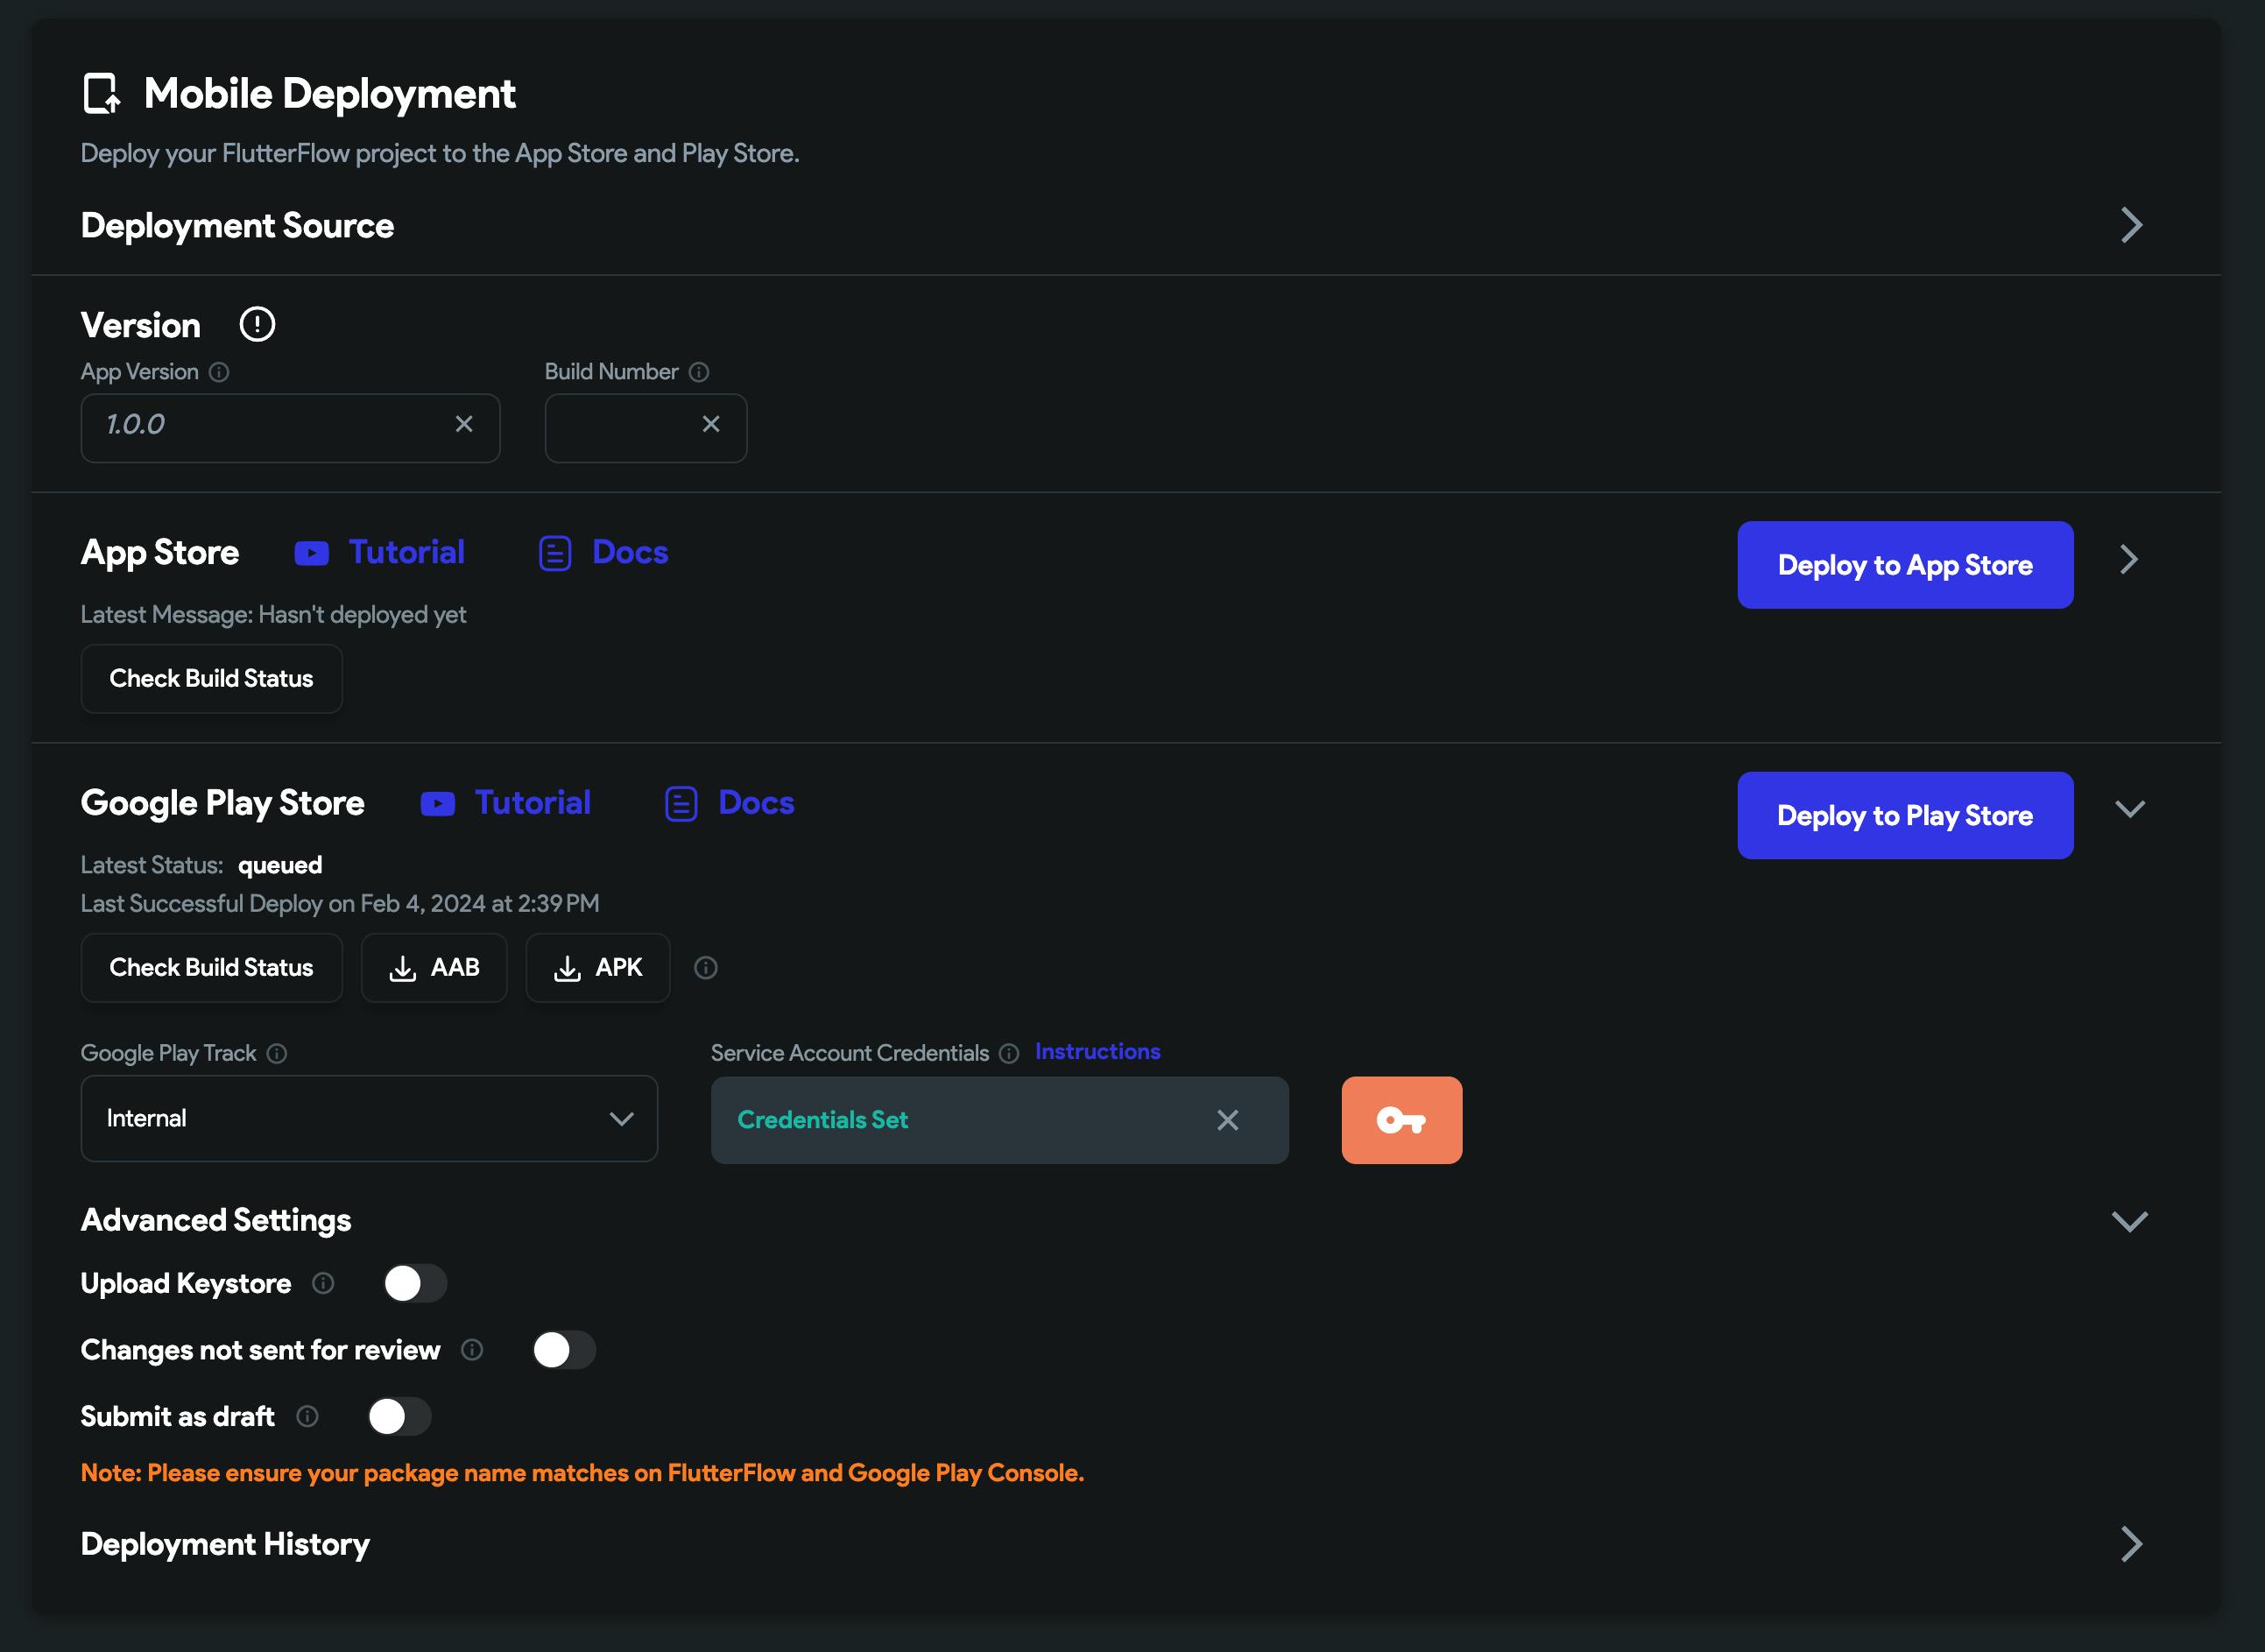Click the Last Successful Deploy date text

pos(340,903)
